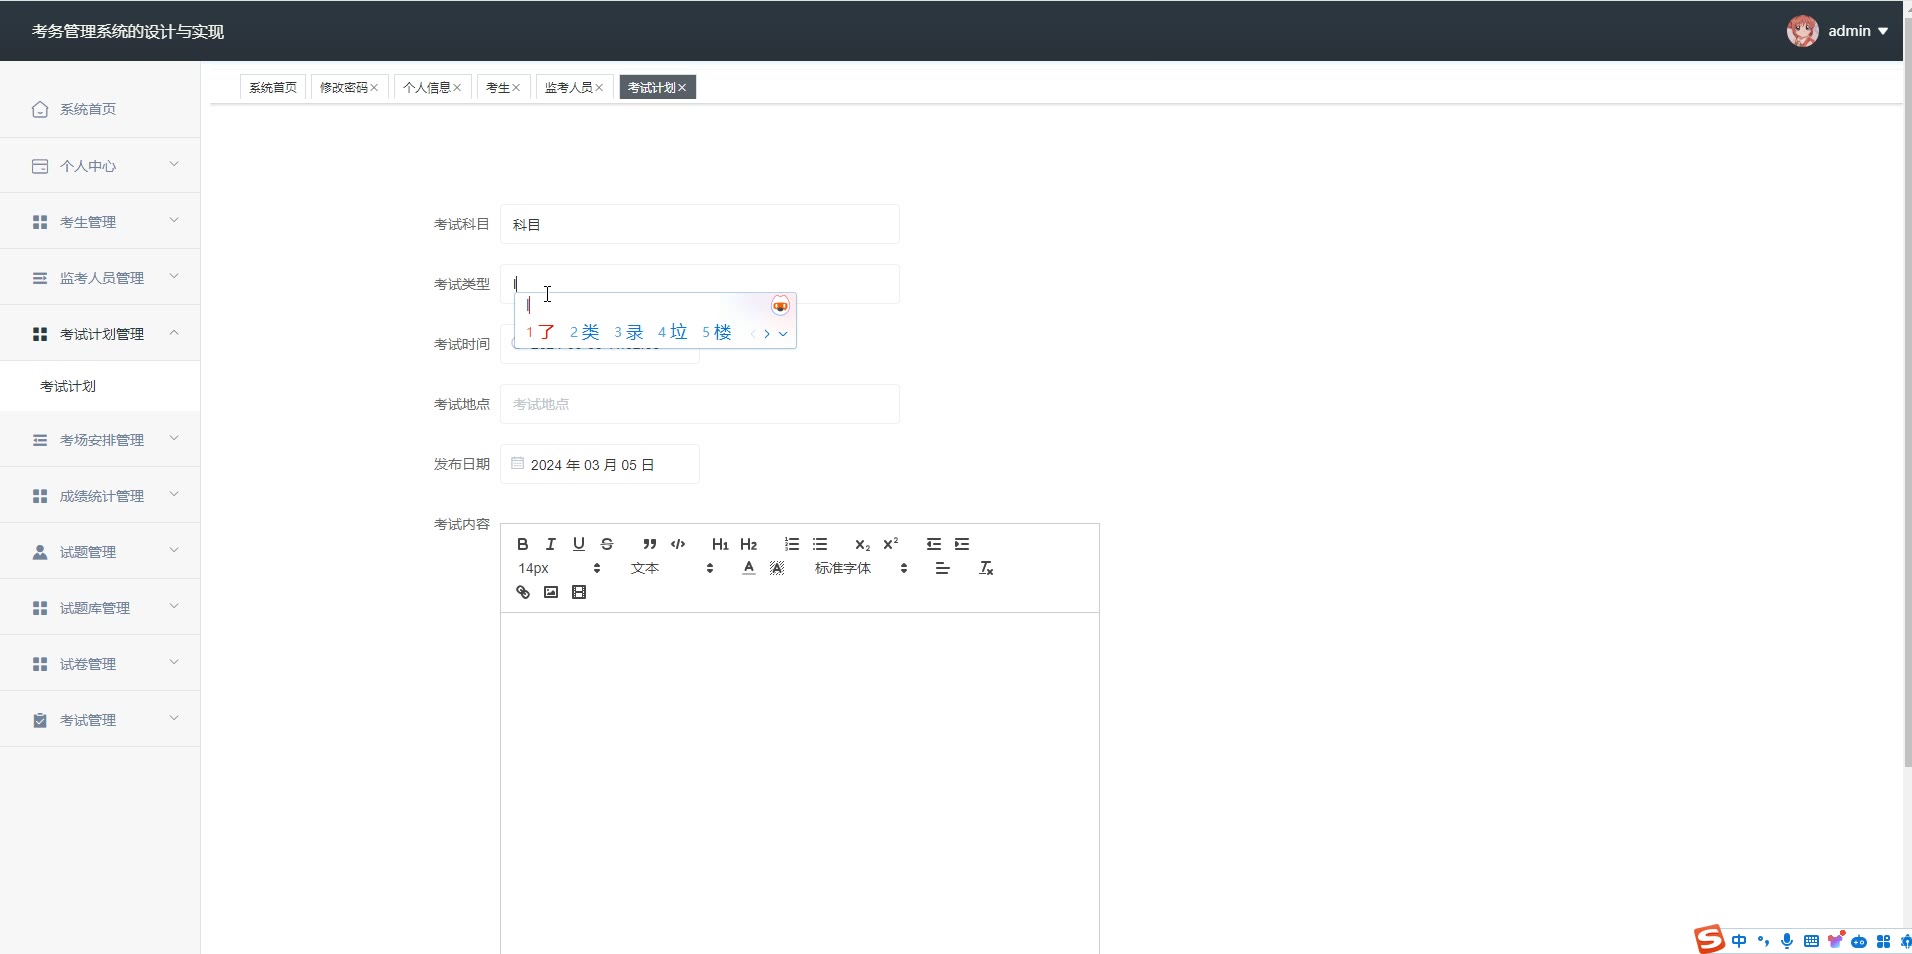Toggle Chinese/English mode on the IME bar
The image size is (1912, 954).
(1739, 941)
